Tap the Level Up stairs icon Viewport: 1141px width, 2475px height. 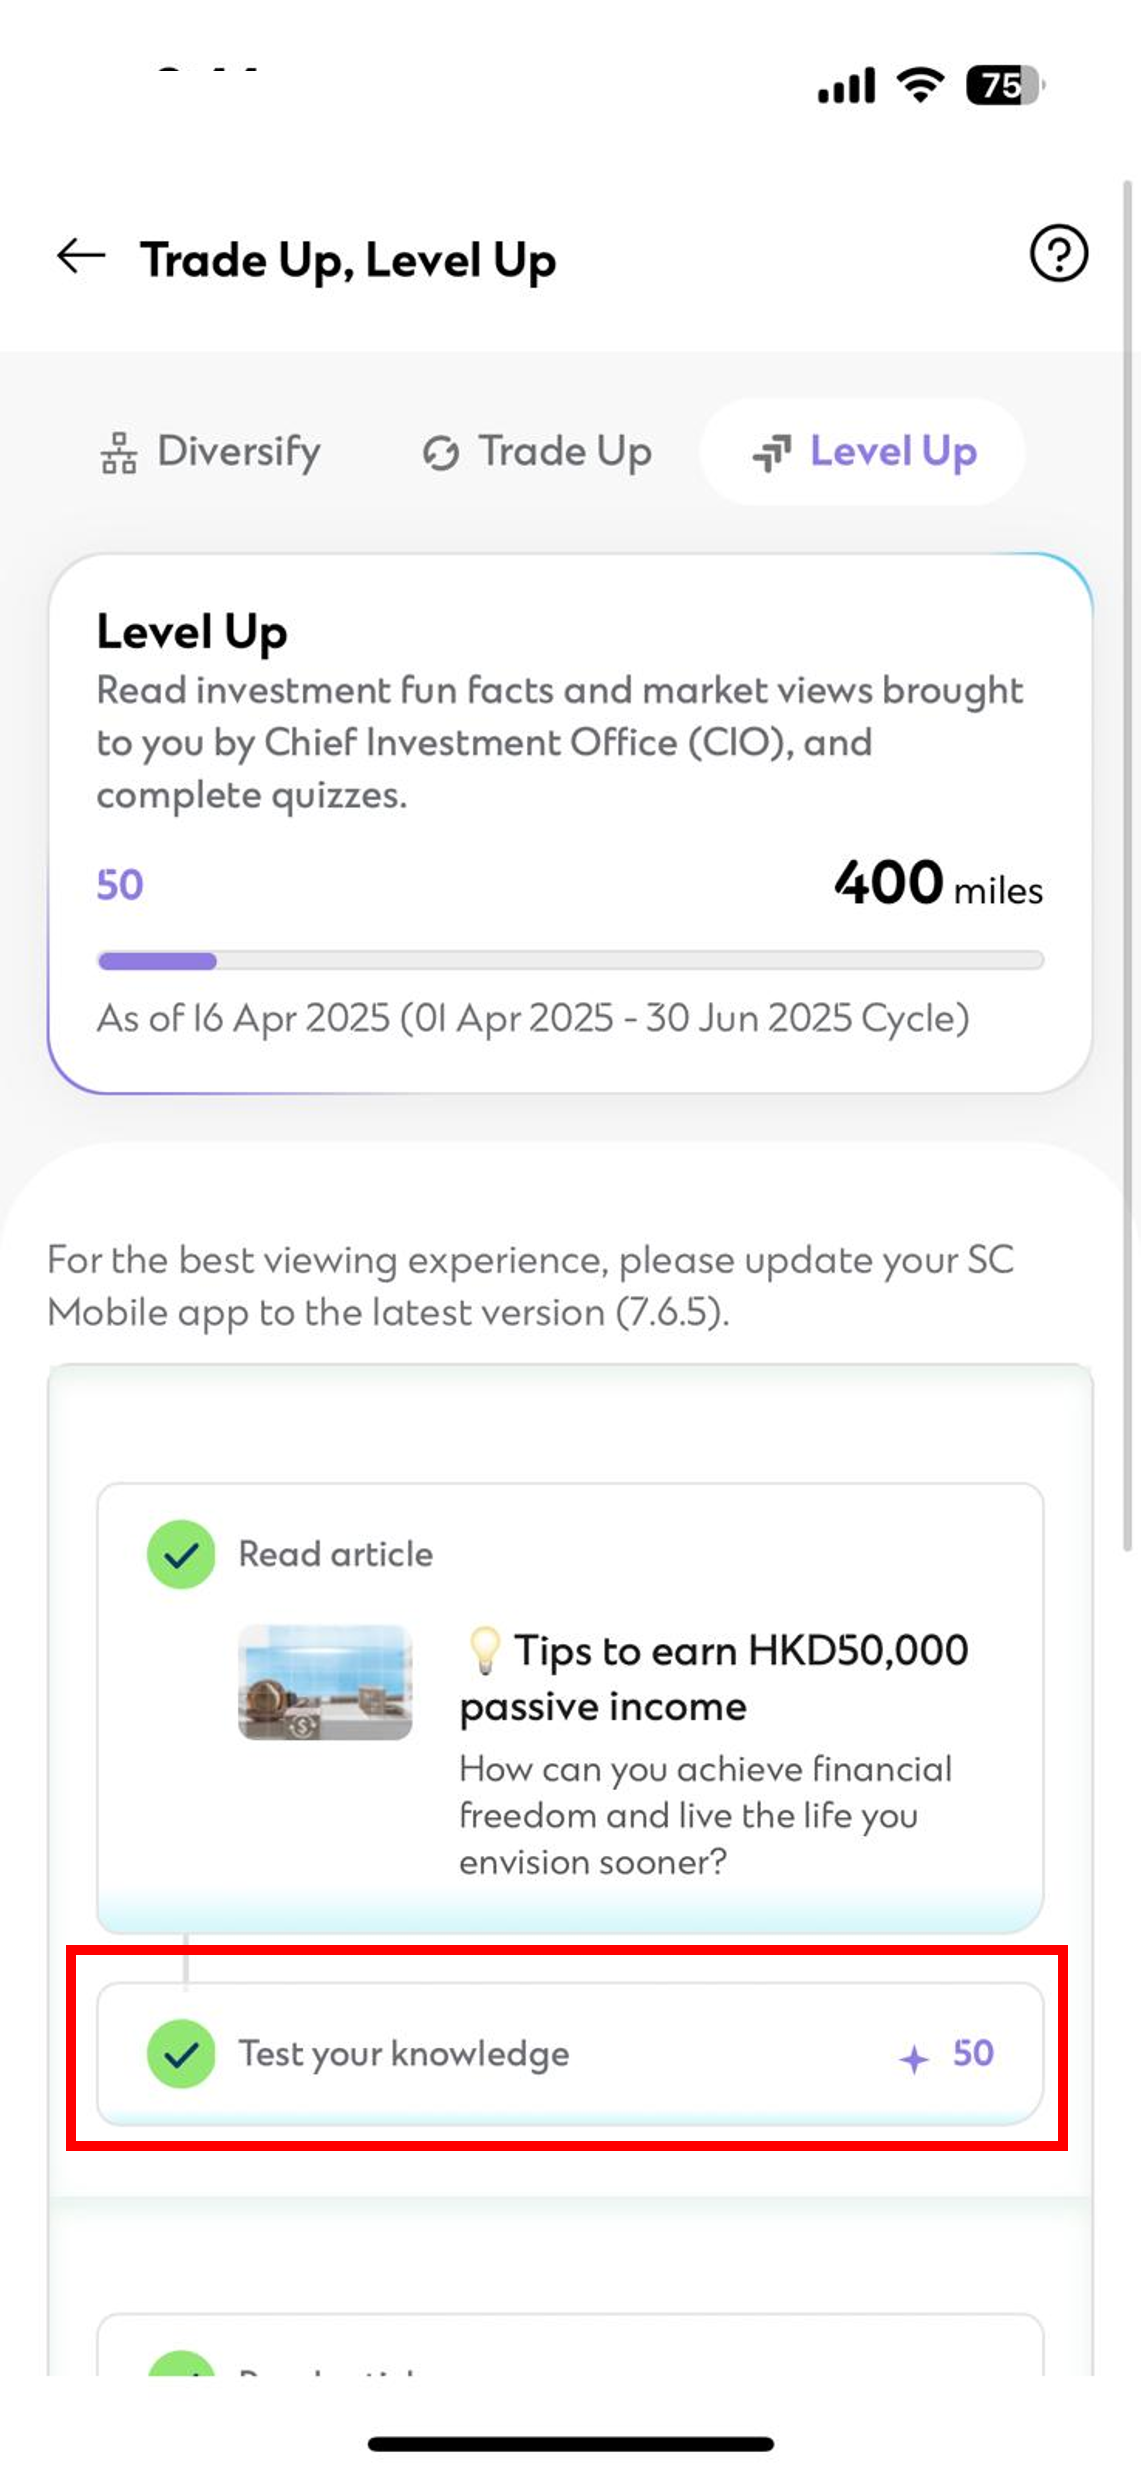[x=772, y=453]
